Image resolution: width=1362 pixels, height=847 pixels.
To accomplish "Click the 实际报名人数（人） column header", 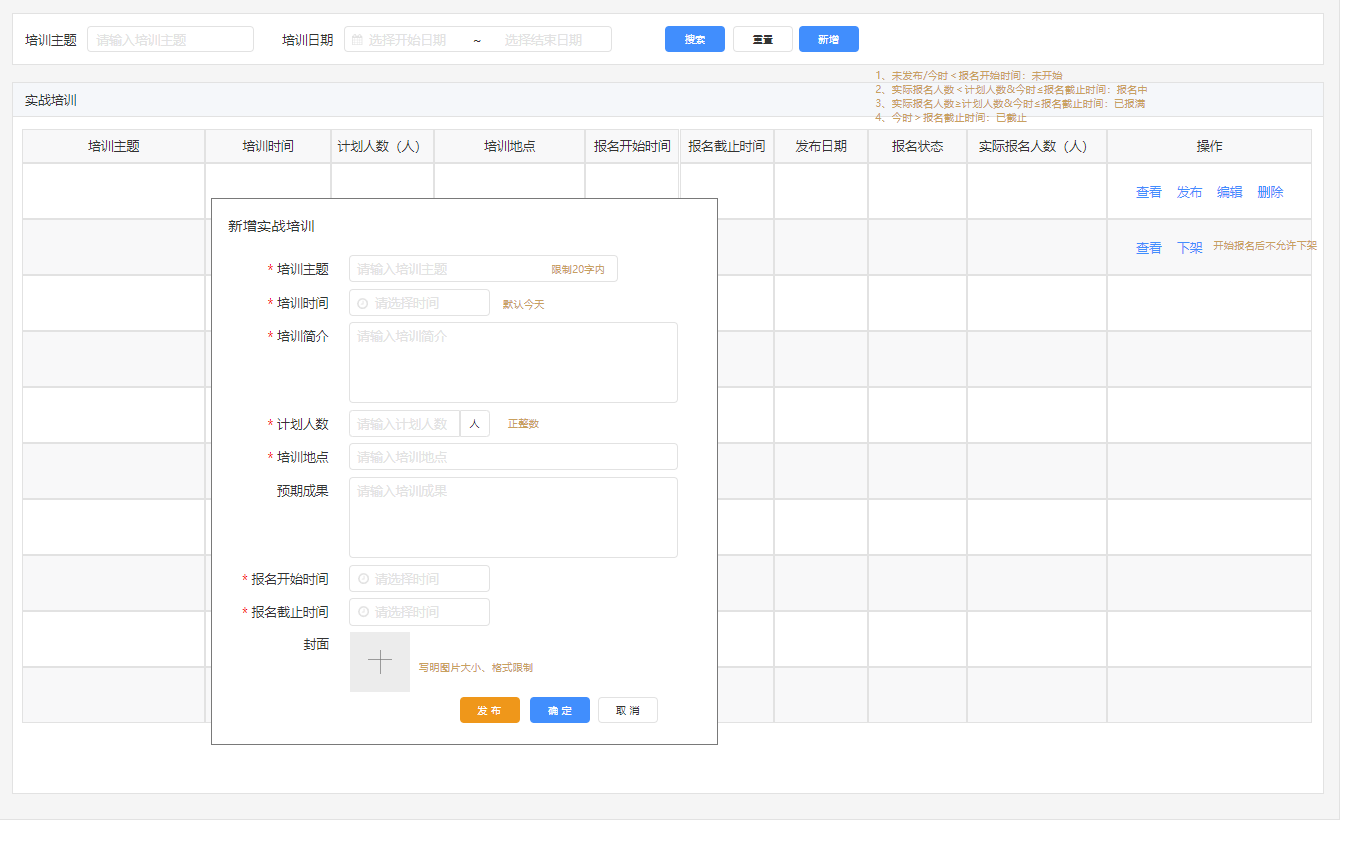I will tap(1037, 146).
